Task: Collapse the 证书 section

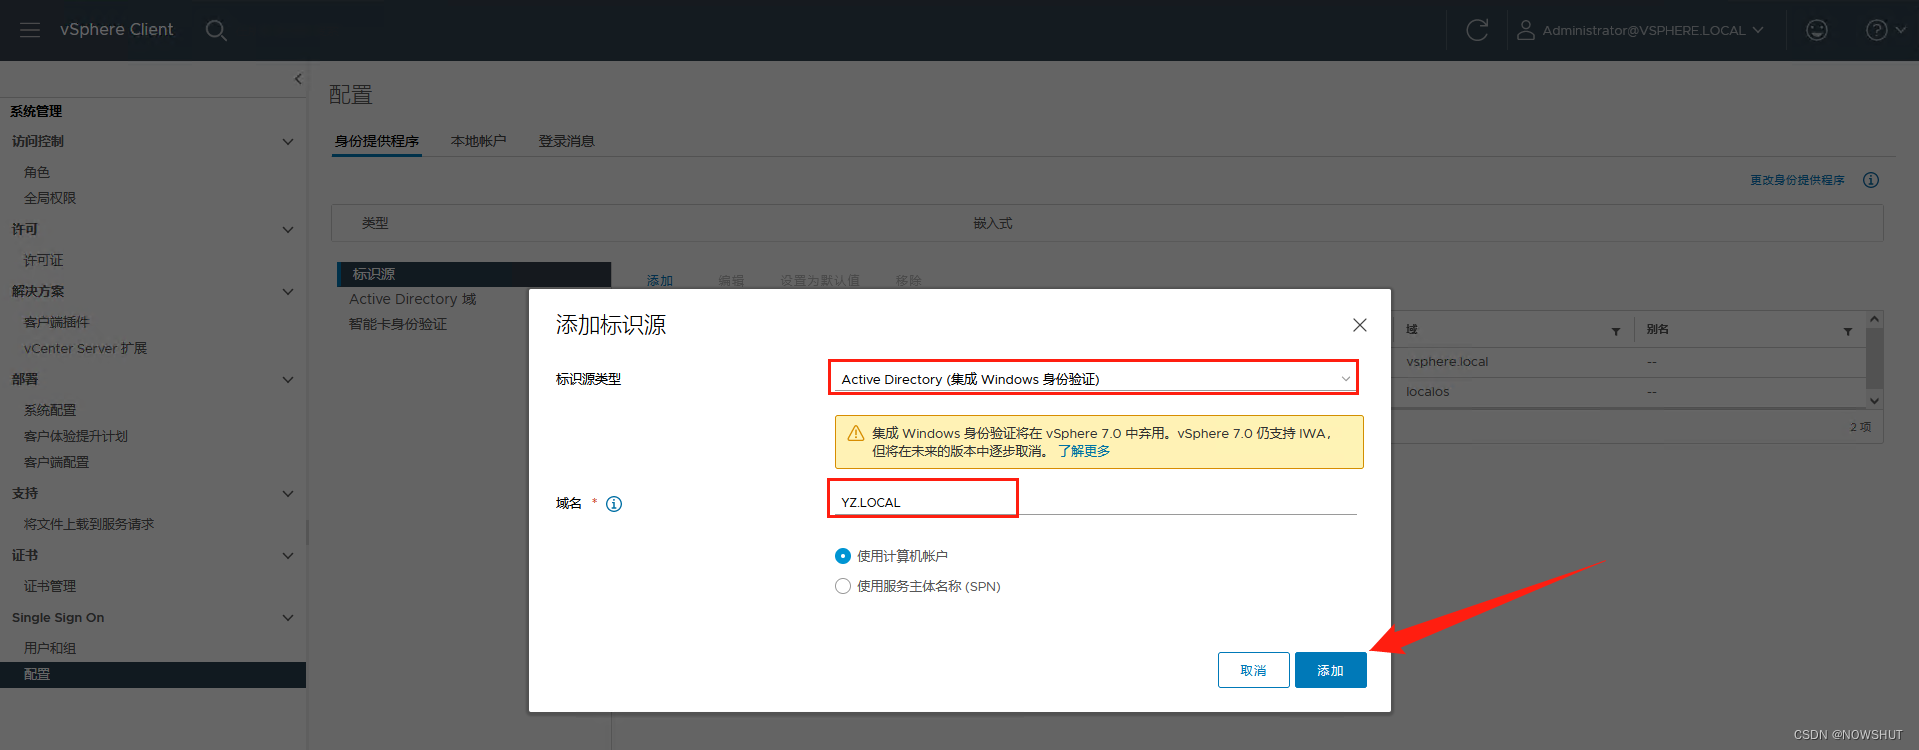Action: (x=288, y=555)
